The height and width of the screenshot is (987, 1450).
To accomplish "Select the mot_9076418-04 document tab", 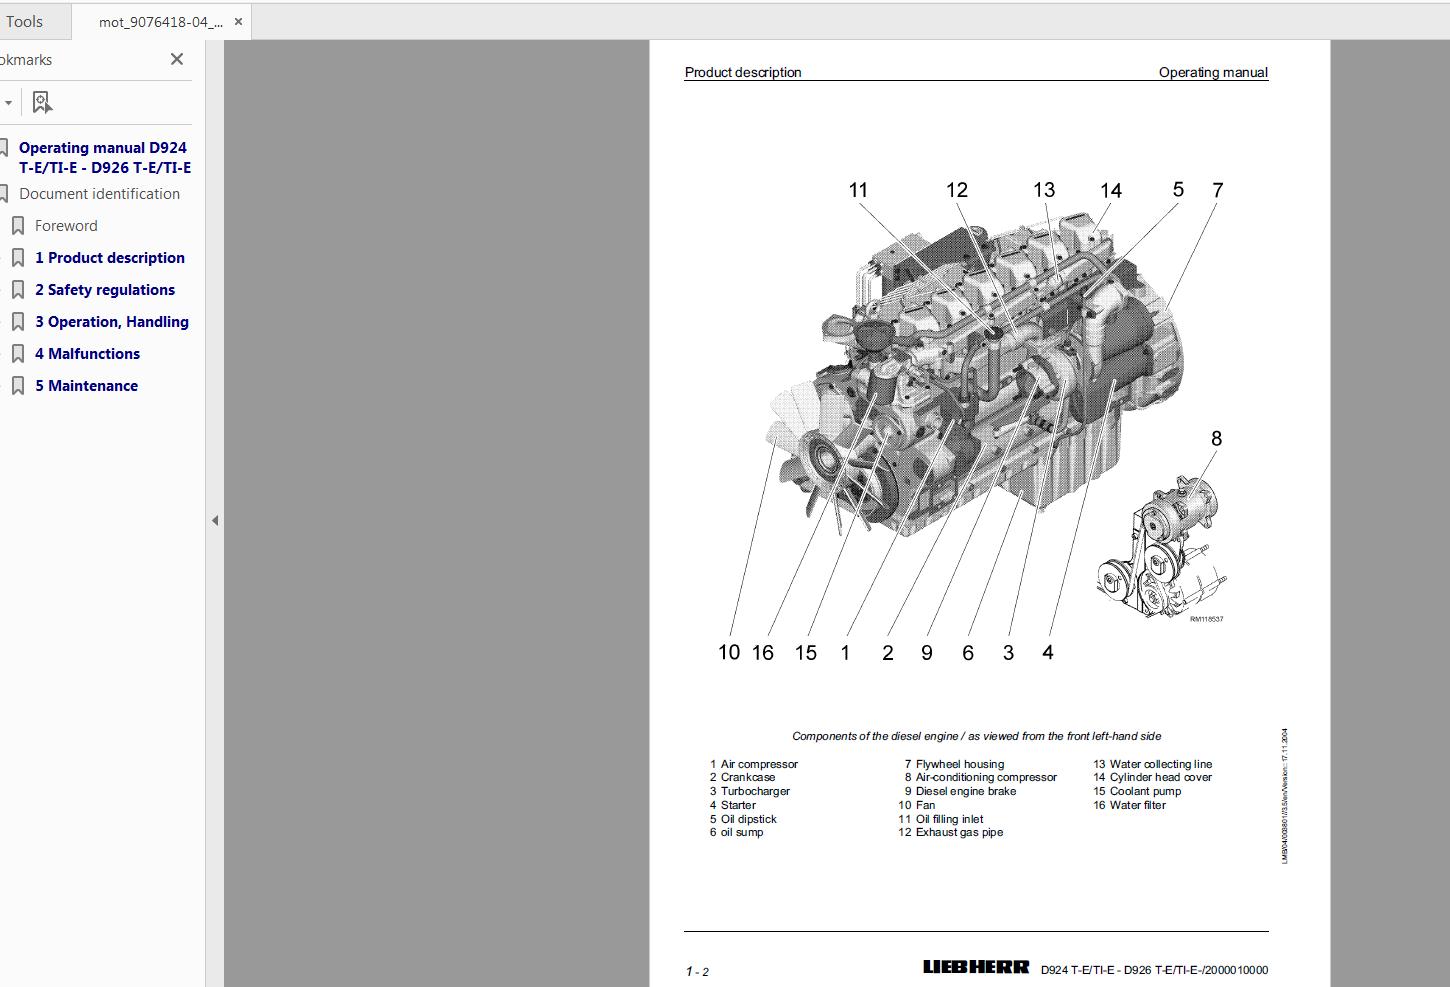I will 160,20.
